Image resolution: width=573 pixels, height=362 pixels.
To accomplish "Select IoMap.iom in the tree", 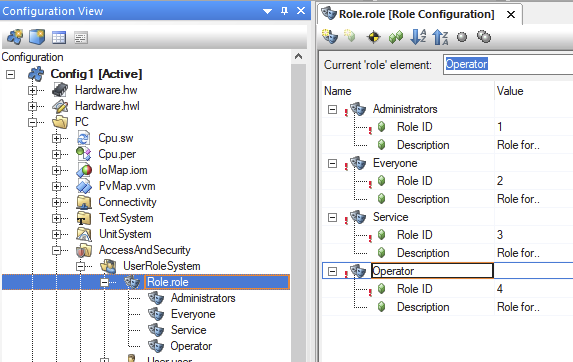I will point(123,170).
